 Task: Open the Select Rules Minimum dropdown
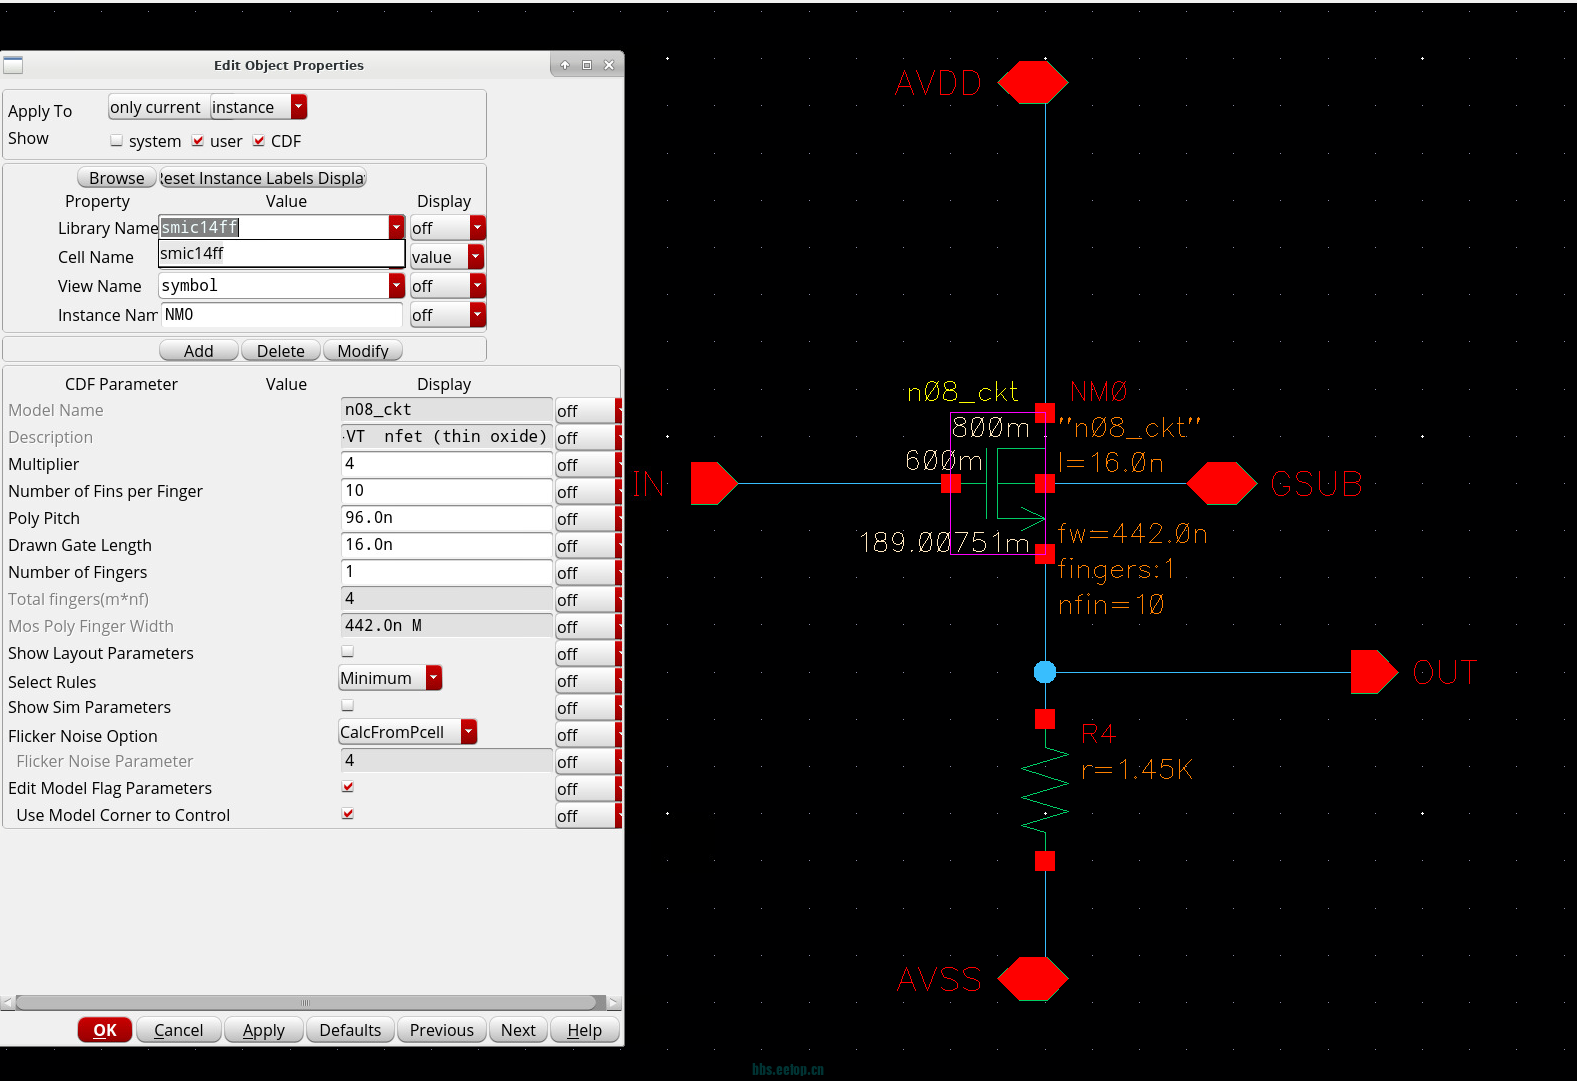pos(390,678)
